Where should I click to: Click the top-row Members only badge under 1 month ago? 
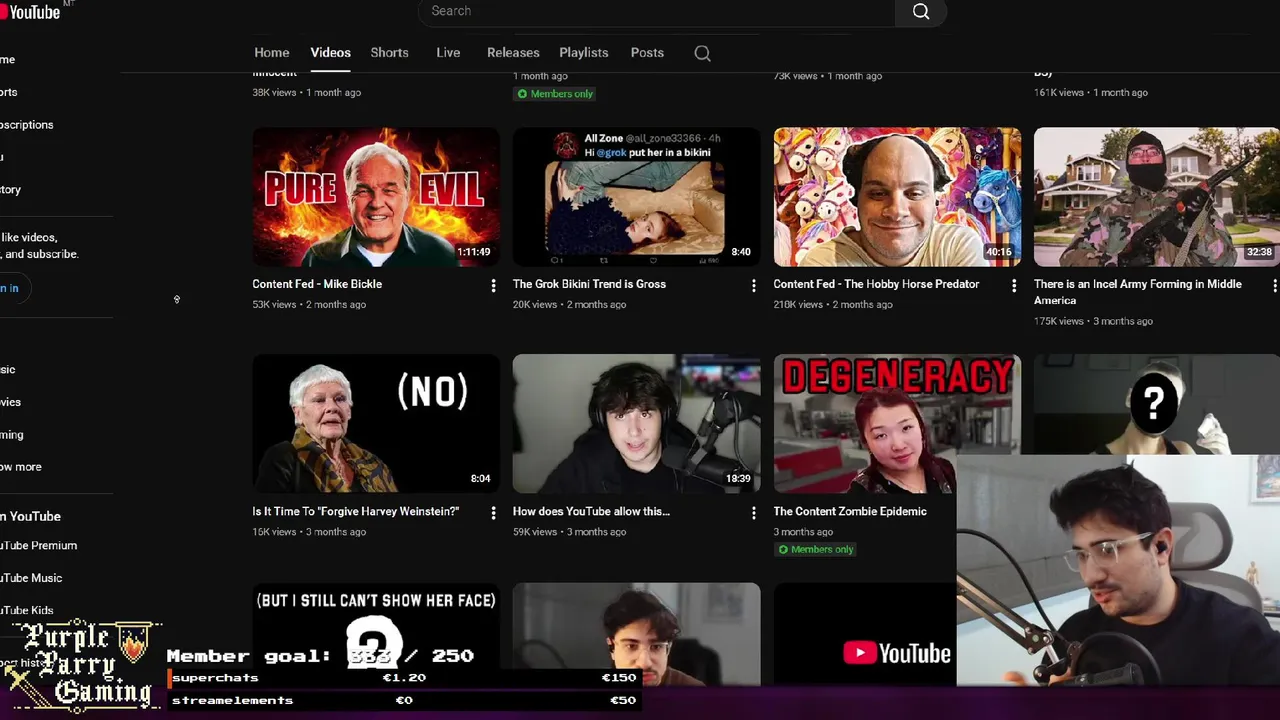point(555,94)
